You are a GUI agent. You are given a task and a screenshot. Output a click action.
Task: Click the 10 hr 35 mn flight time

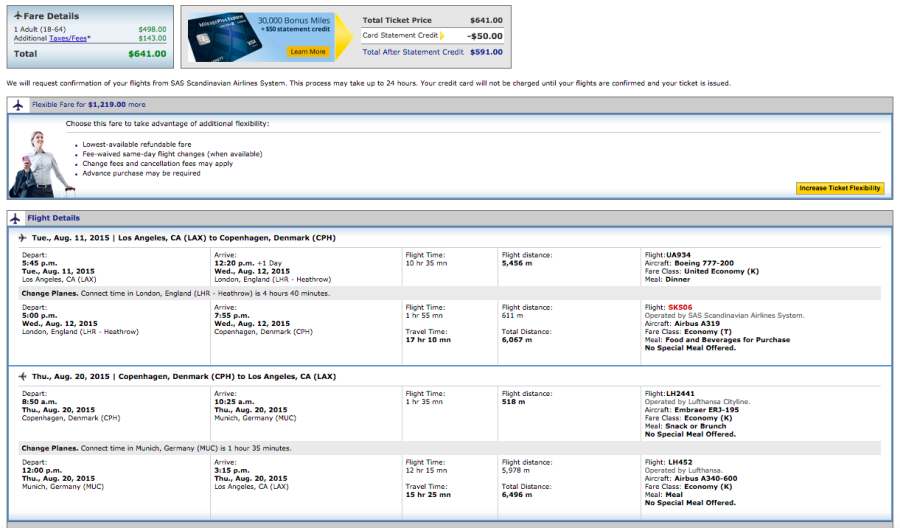click(426, 263)
